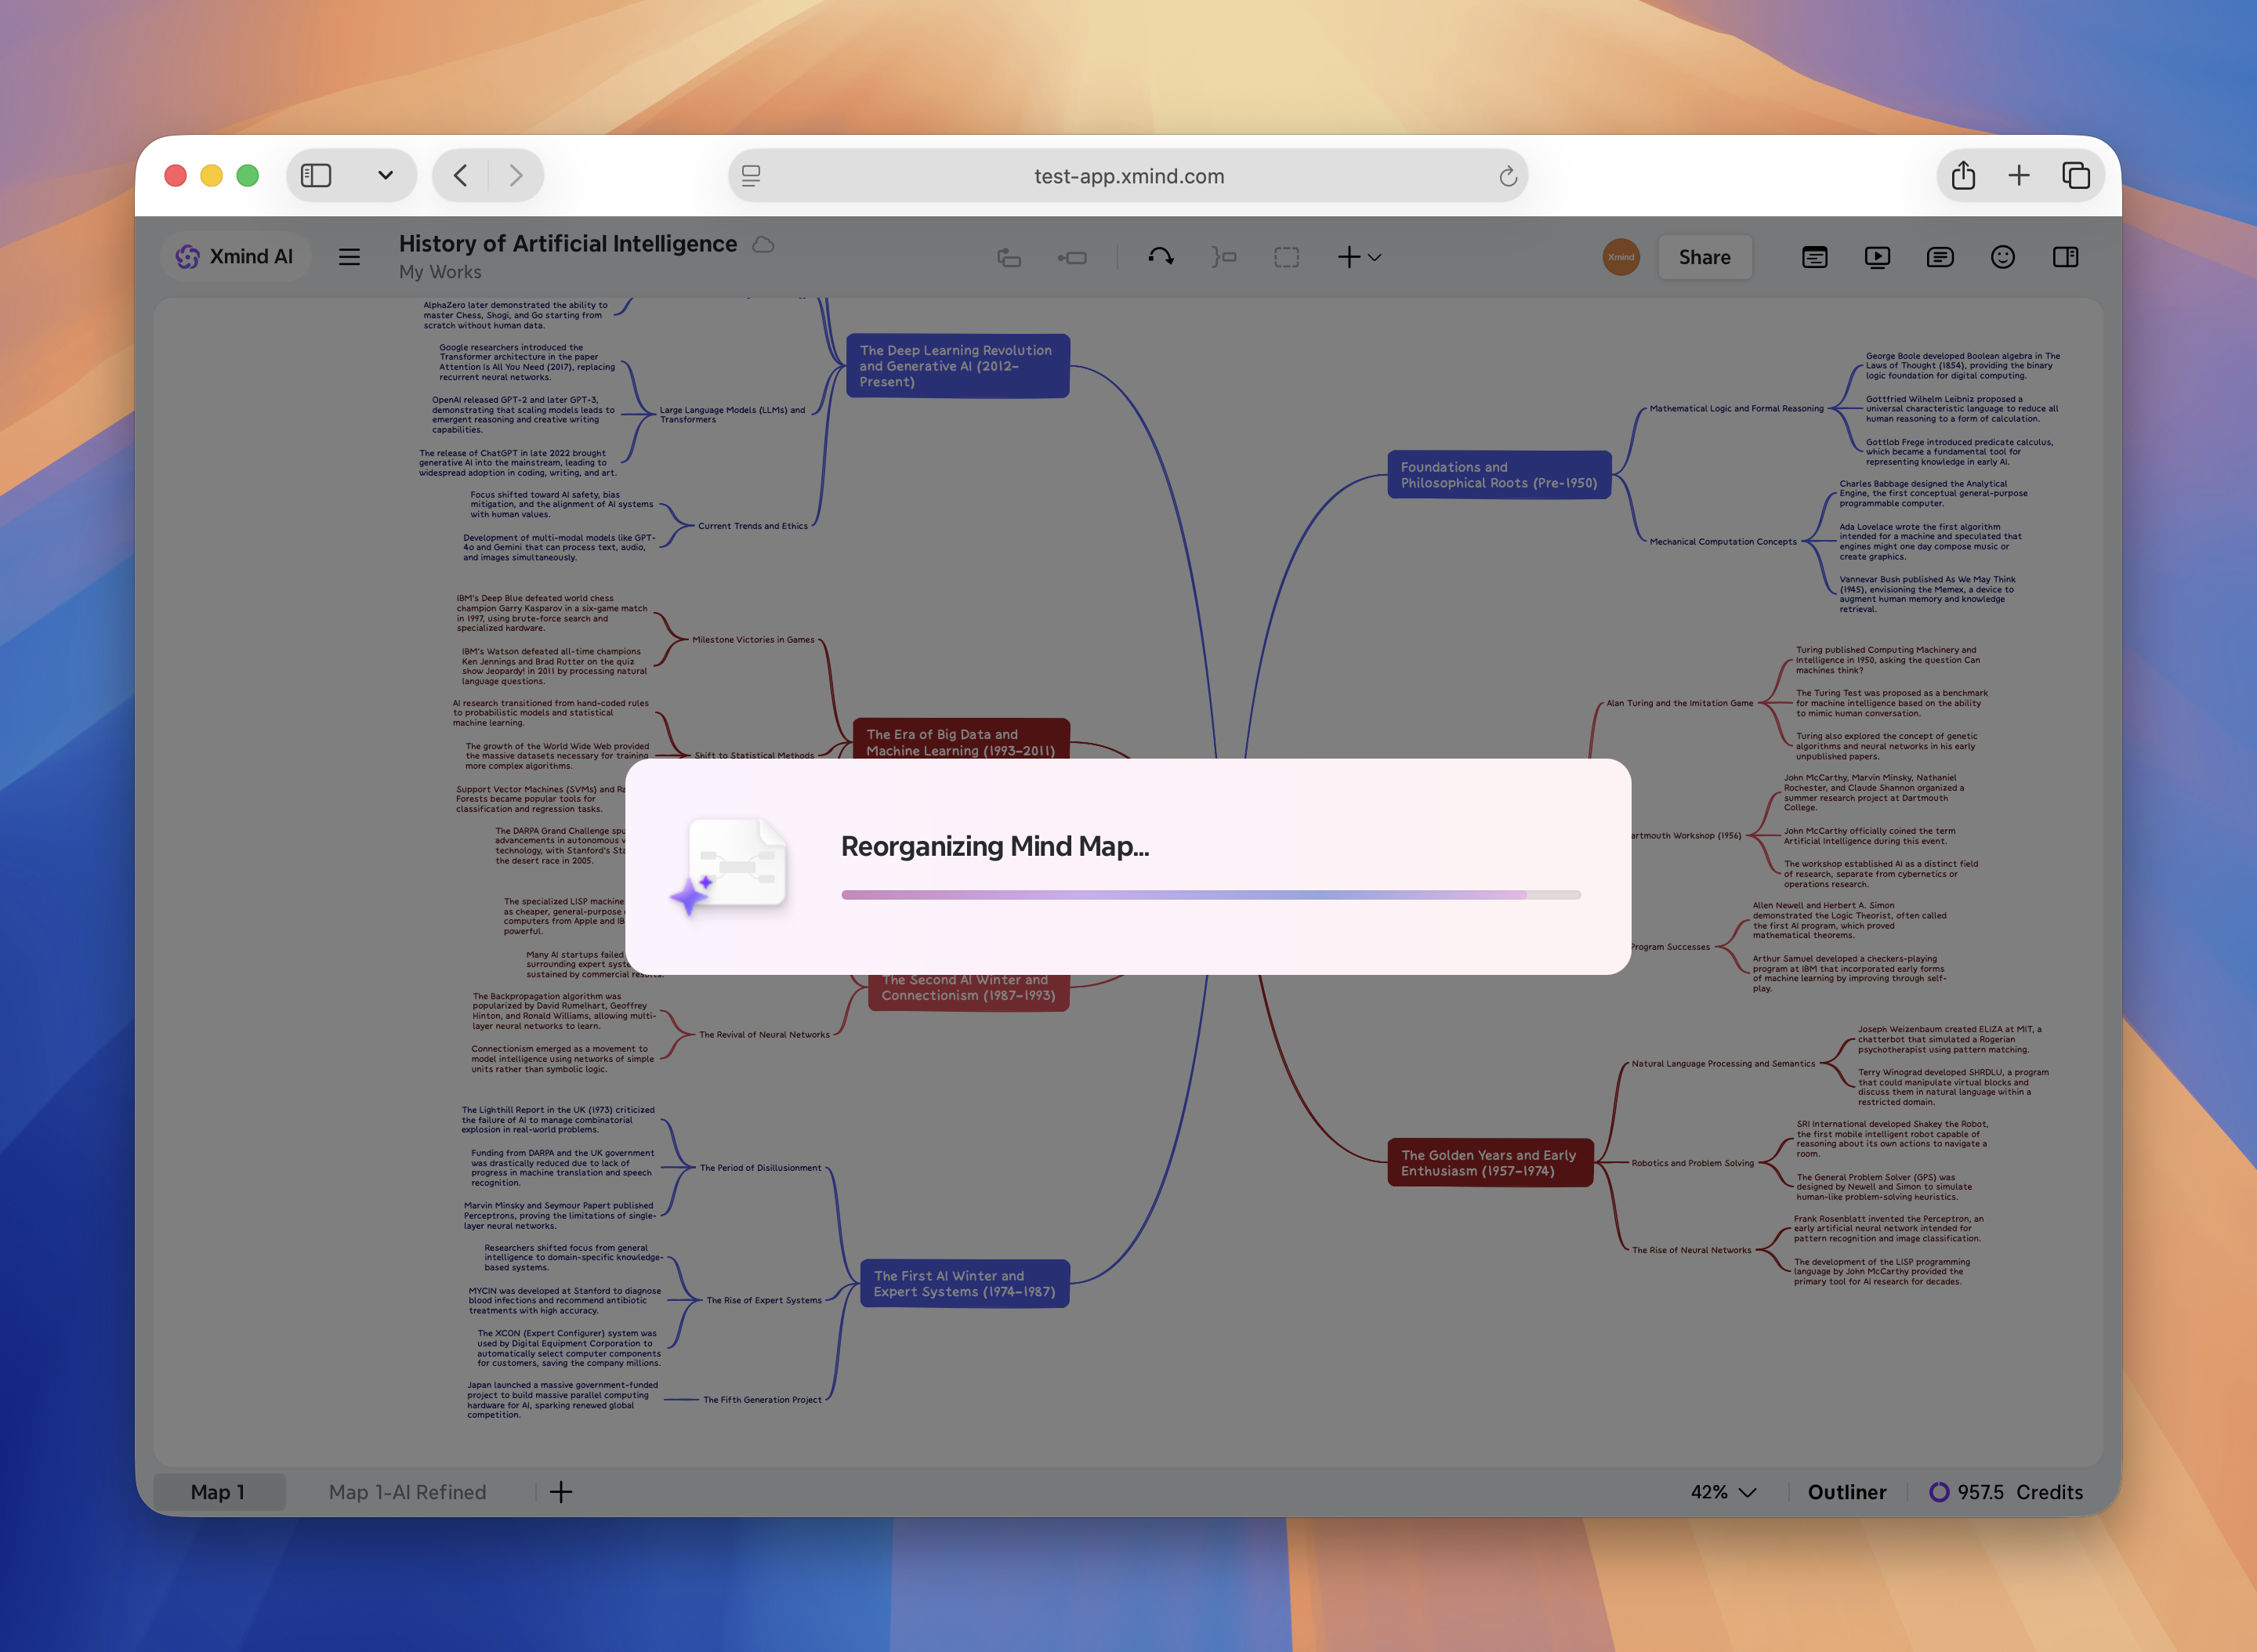Add a relationship arrow
The width and height of the screenshot is (2257, 1652).
[x=1161, y=257]
